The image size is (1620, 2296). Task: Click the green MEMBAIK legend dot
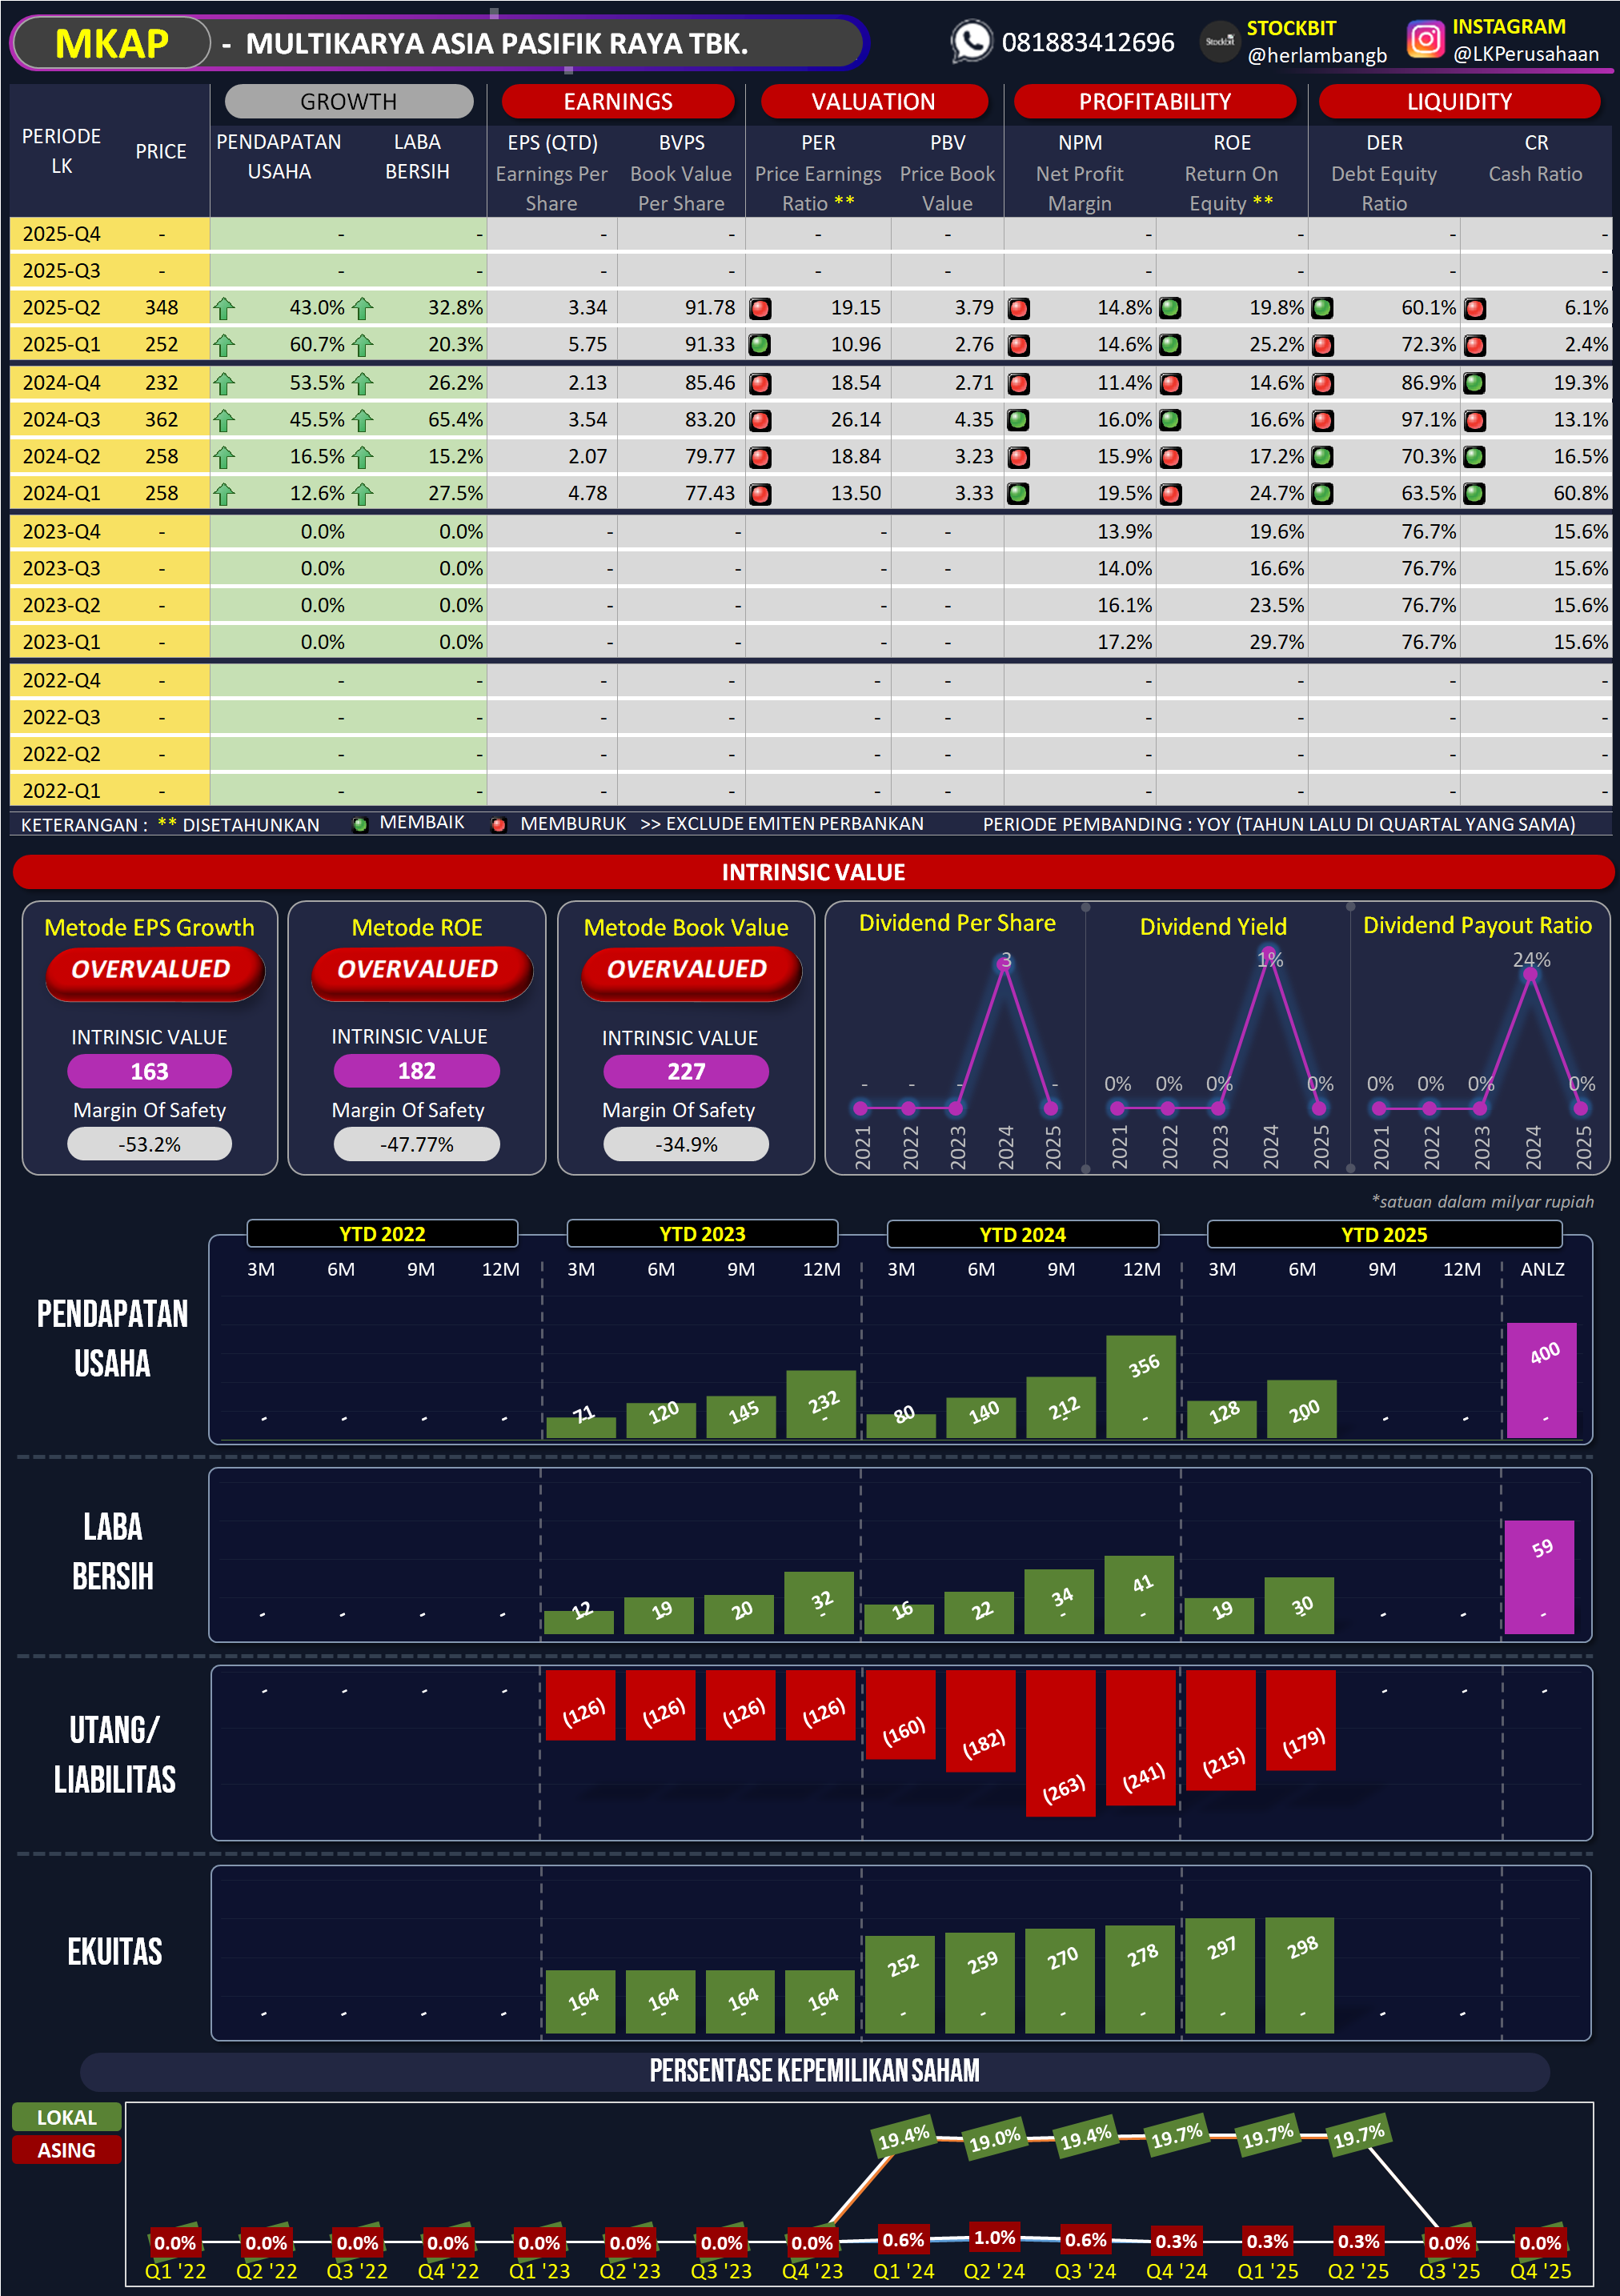coord(360,824)
